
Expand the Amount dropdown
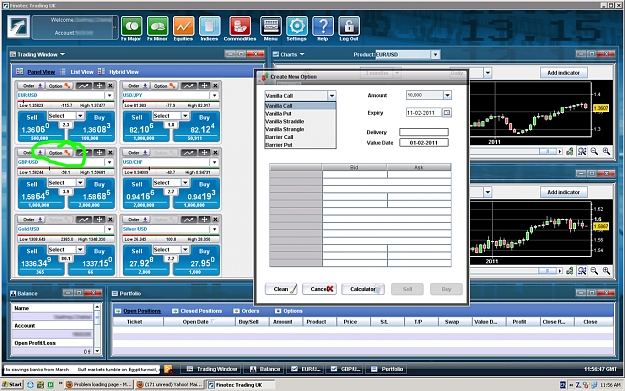(447, 95)
